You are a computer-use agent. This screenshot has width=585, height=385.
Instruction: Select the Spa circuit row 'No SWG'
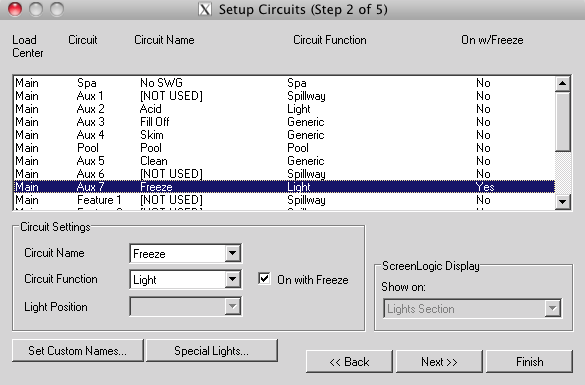point(284,83)
